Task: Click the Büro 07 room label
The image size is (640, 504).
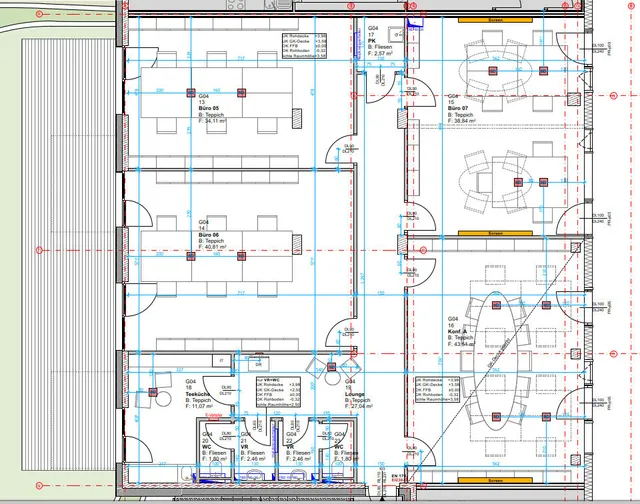Action: (461, 109)
